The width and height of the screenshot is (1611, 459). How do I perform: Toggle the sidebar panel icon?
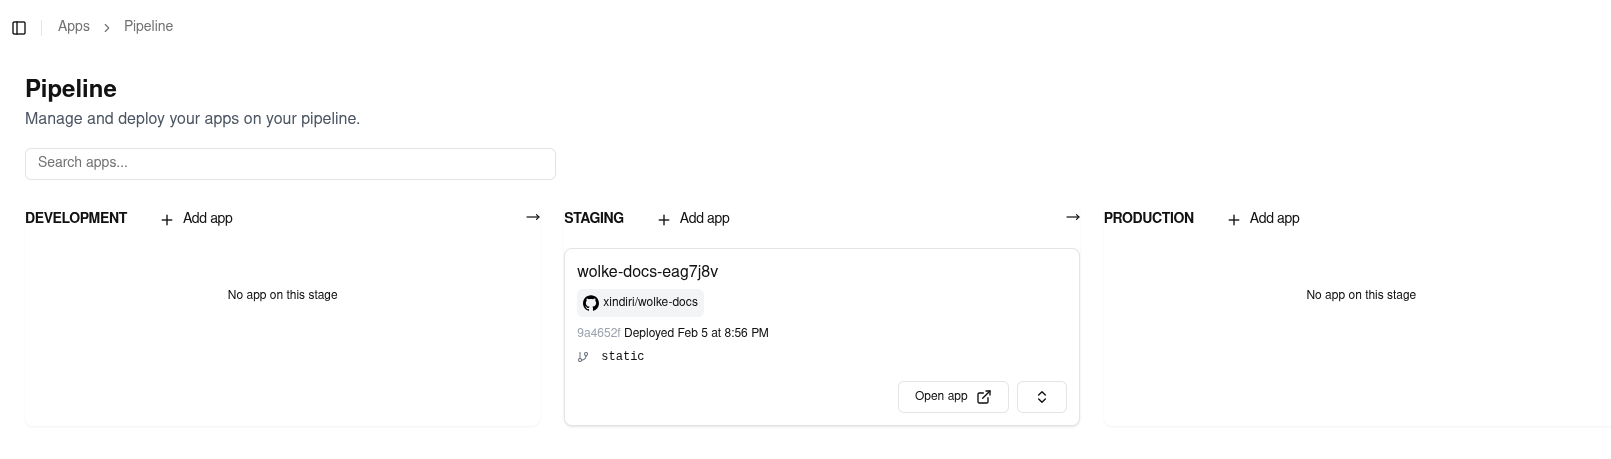[19, 28]
